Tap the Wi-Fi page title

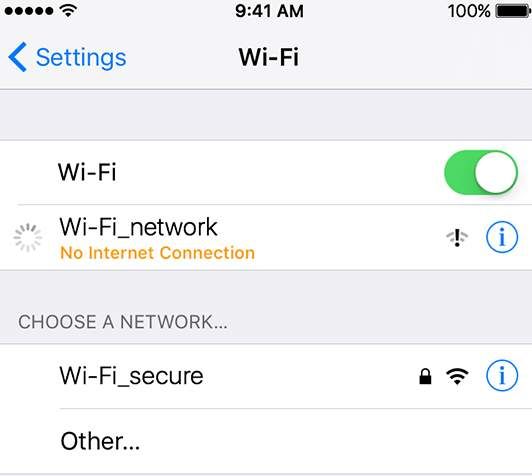(x=268, y=57)
